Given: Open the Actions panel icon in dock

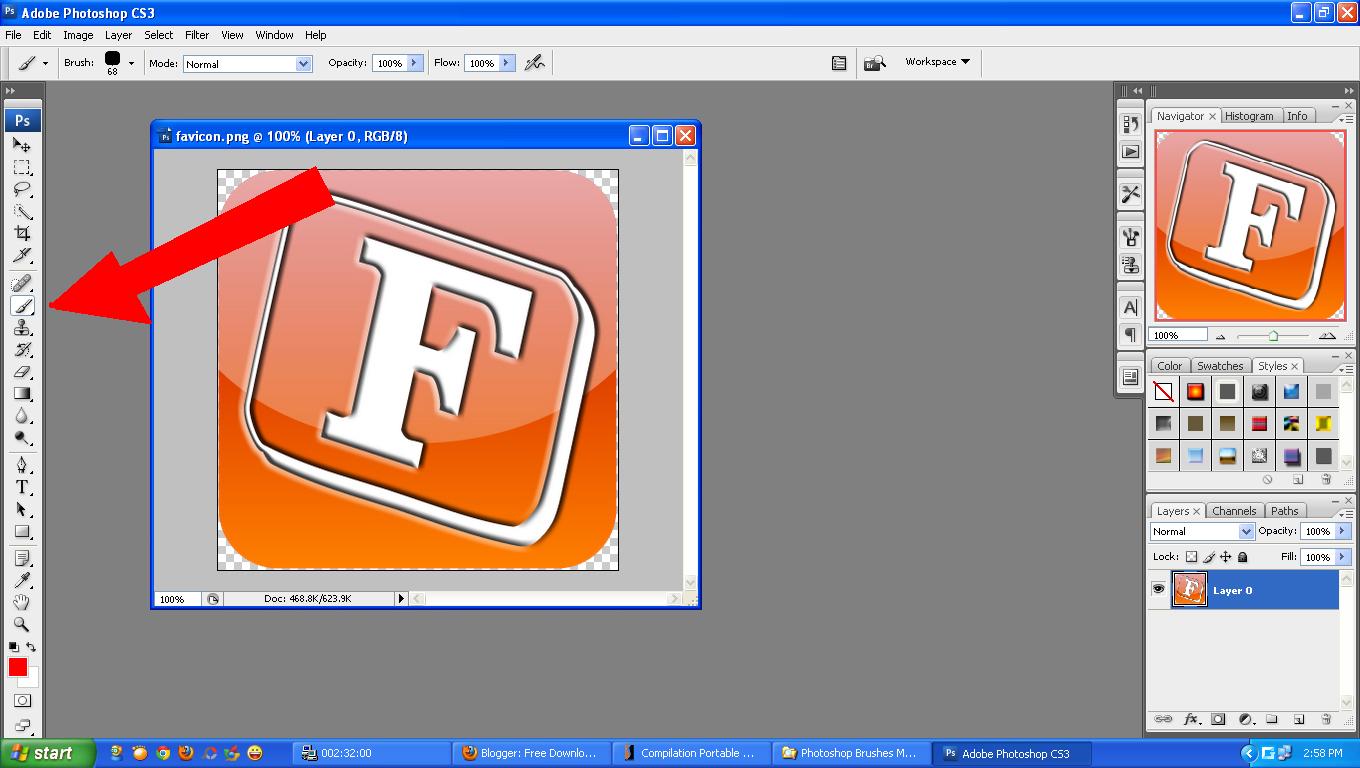Looking at the screenshot, I should (1131, 152).
